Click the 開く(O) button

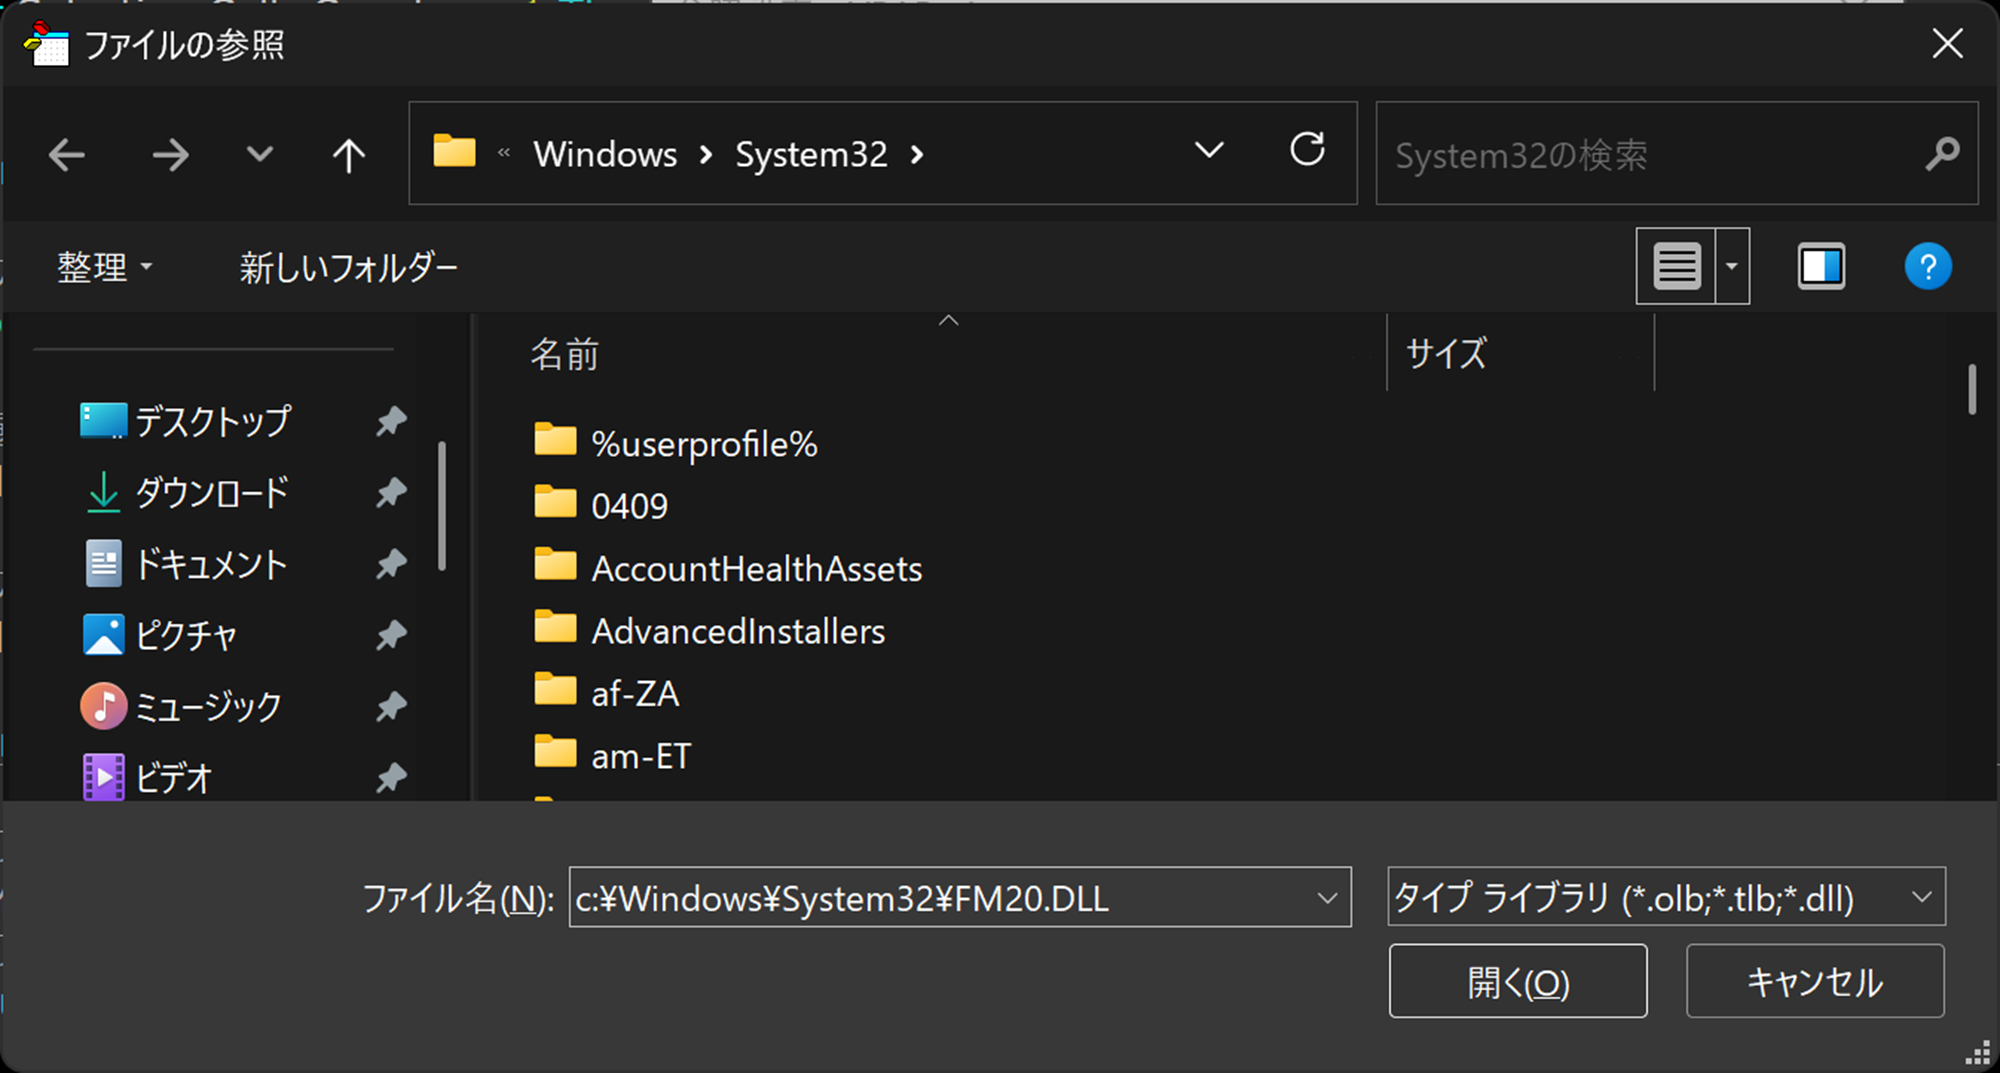(x=1518, y=982)
